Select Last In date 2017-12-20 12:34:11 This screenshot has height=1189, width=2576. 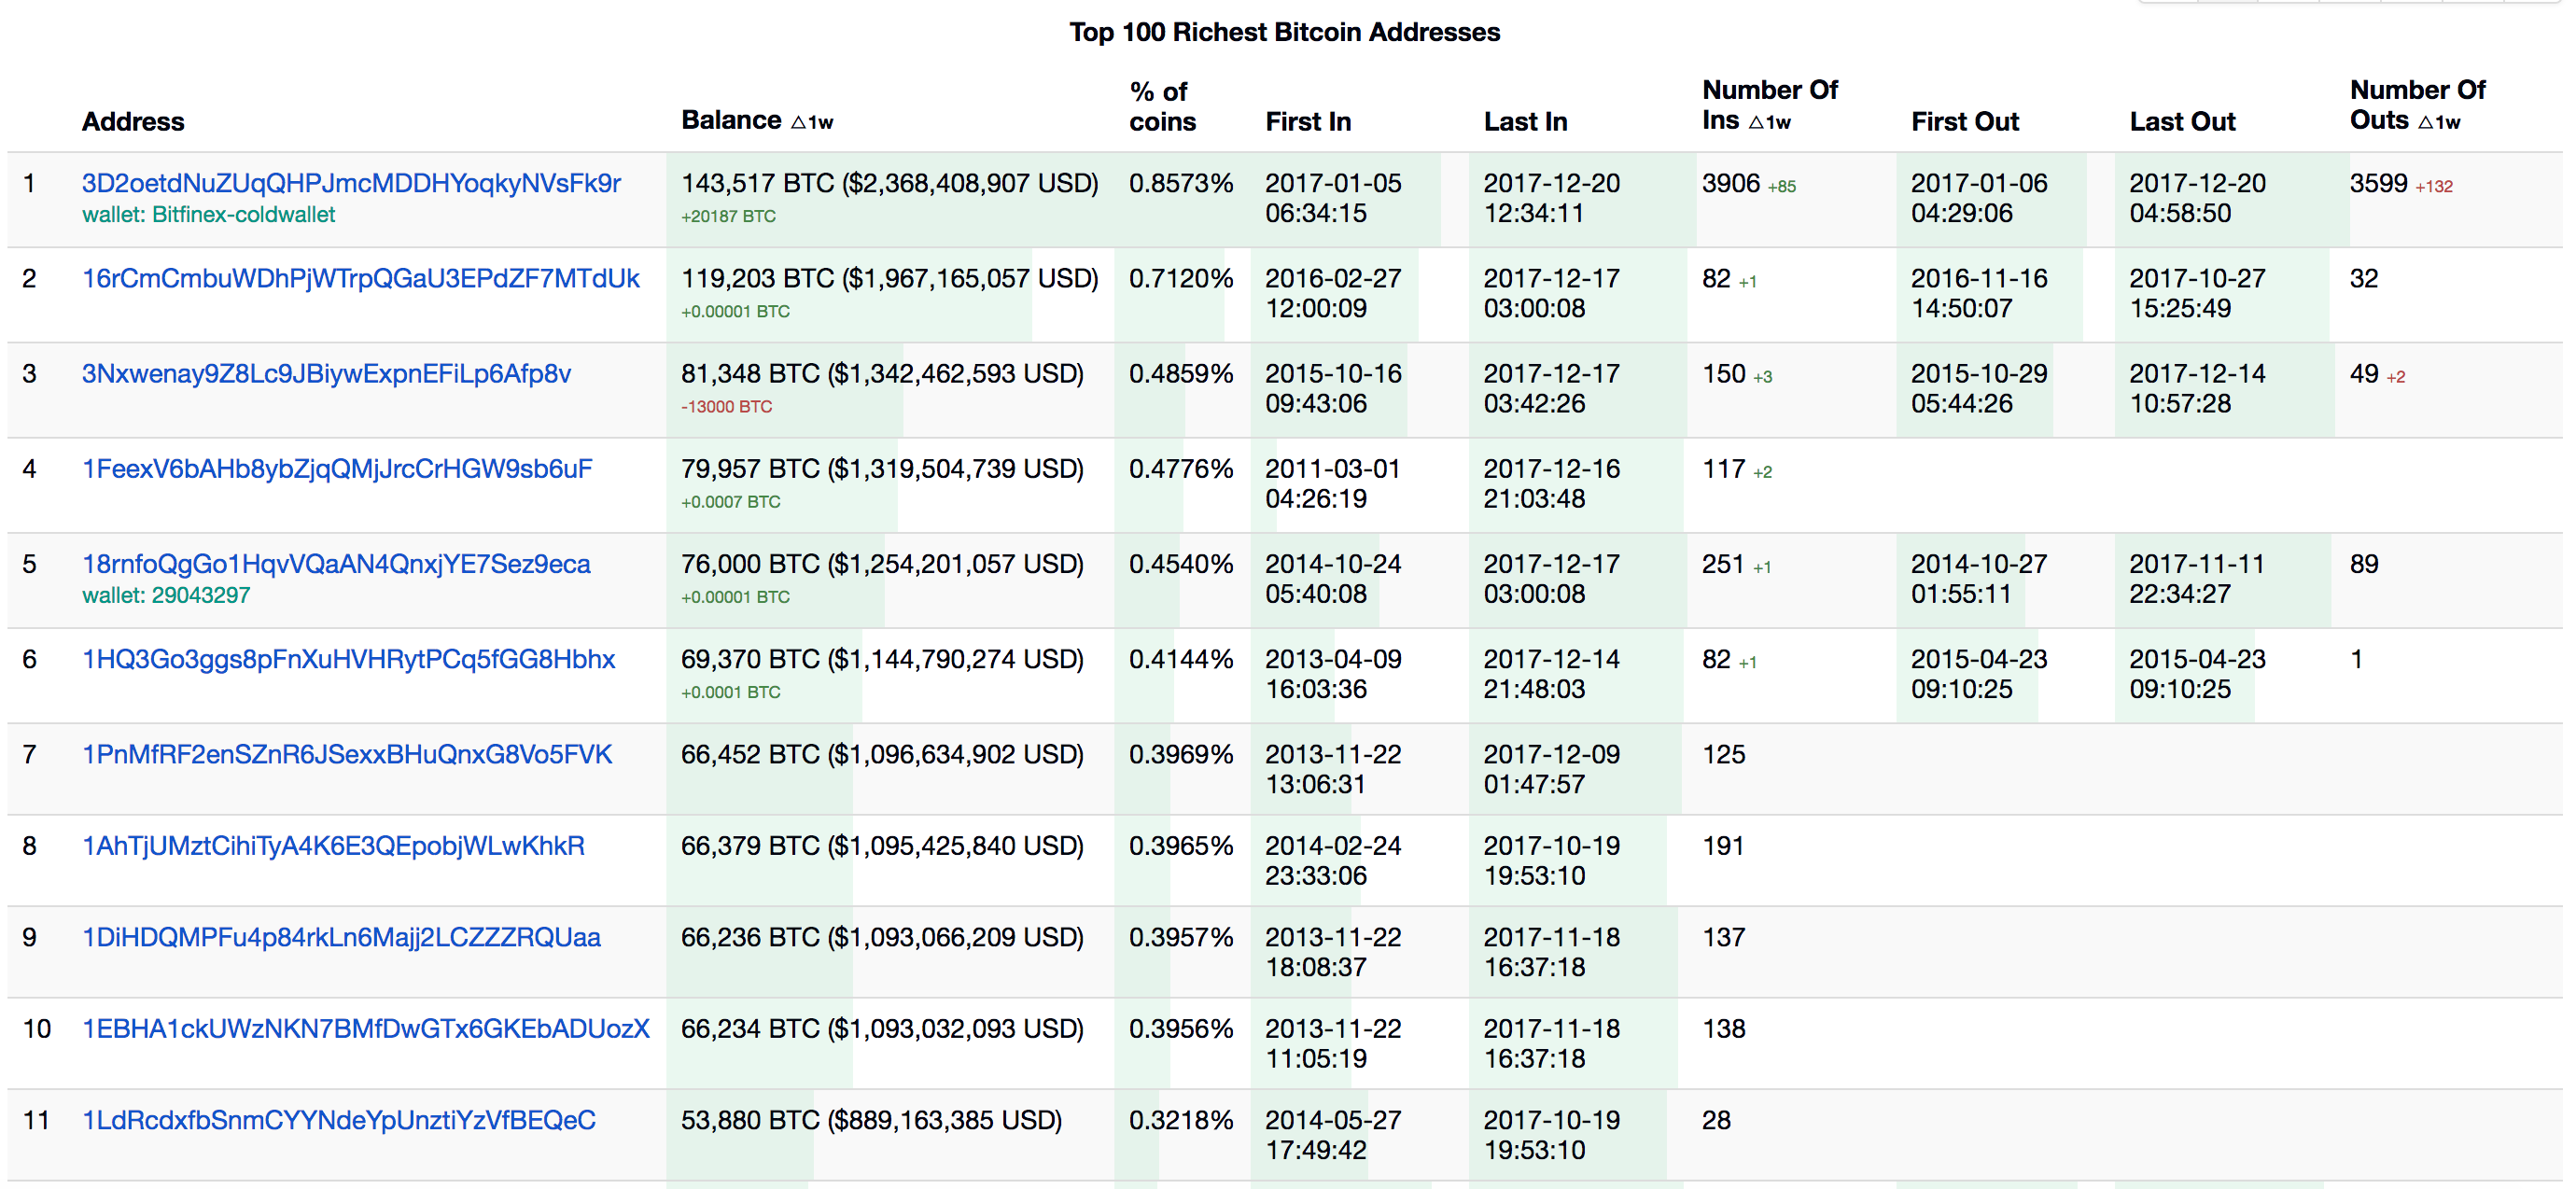tap(1551, 198)
